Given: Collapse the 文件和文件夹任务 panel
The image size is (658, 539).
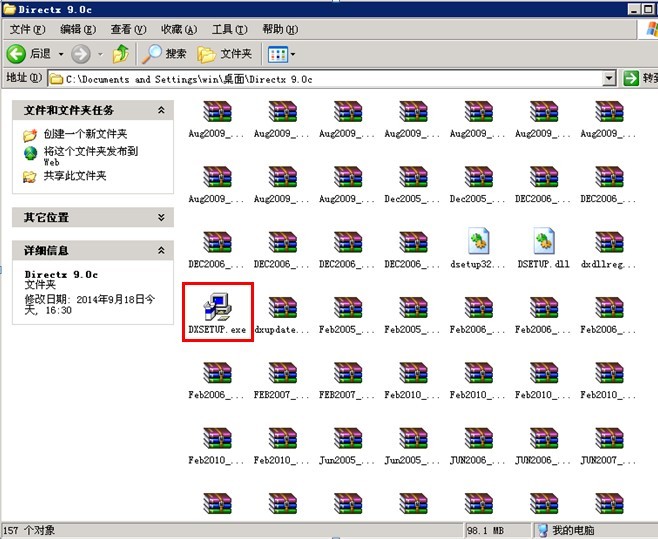Looking at the screenshot, I should coord(161,110).
